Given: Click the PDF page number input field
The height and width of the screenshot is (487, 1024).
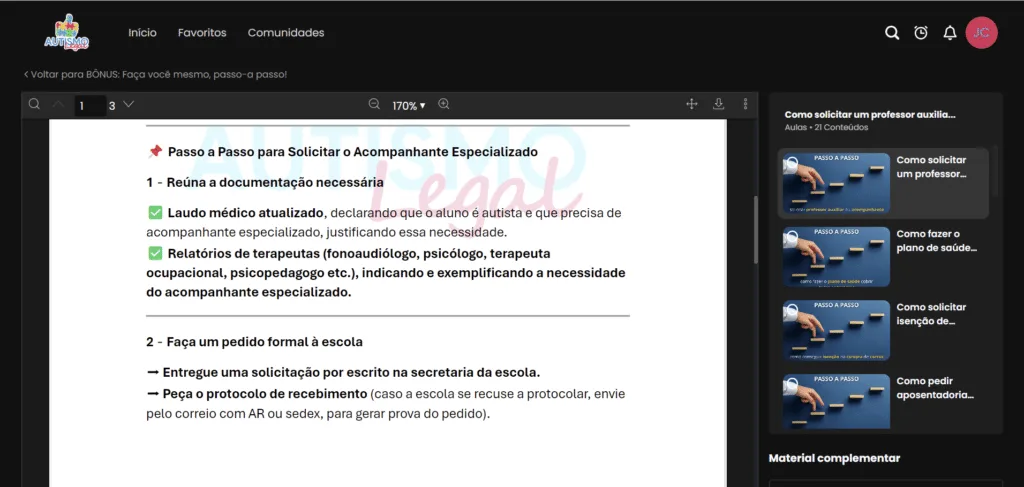Looking at the screenshot, I should tap(89, 105).
